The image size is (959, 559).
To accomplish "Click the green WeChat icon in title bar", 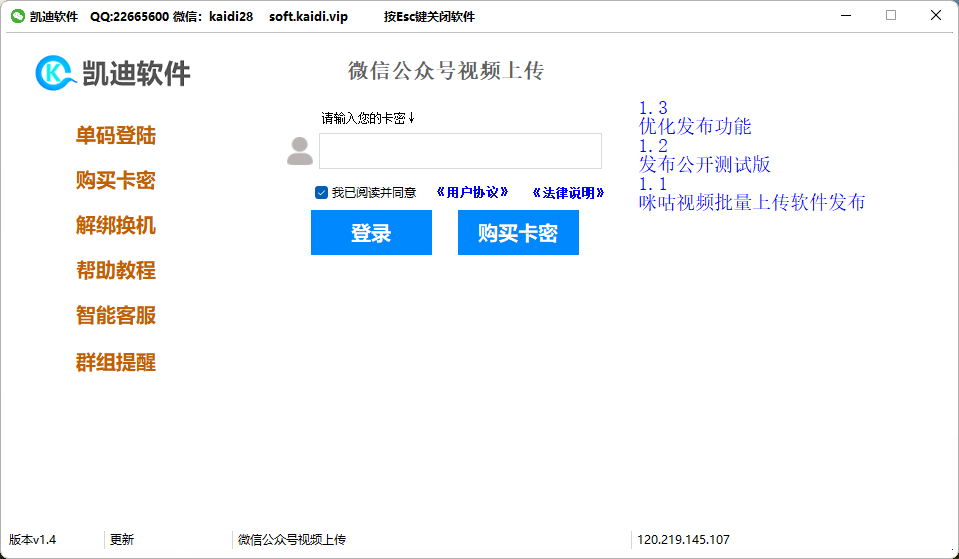I will point(18,17).
